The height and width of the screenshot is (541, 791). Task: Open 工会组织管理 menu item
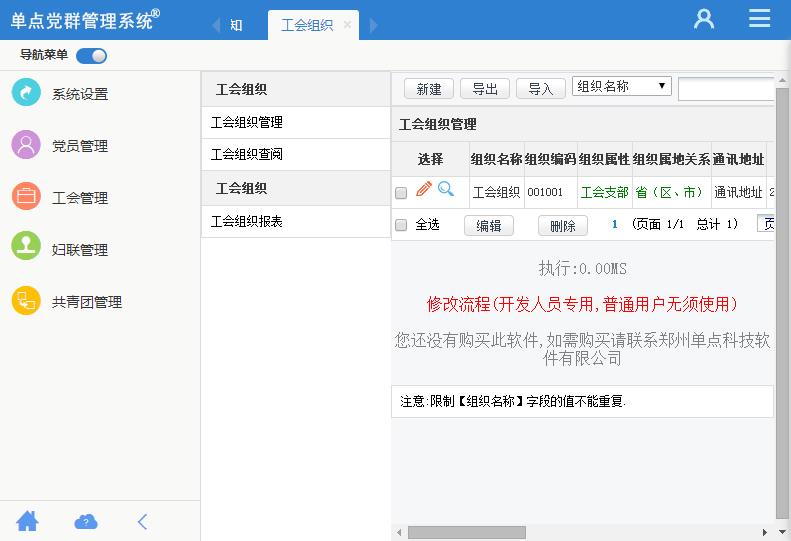296,122
